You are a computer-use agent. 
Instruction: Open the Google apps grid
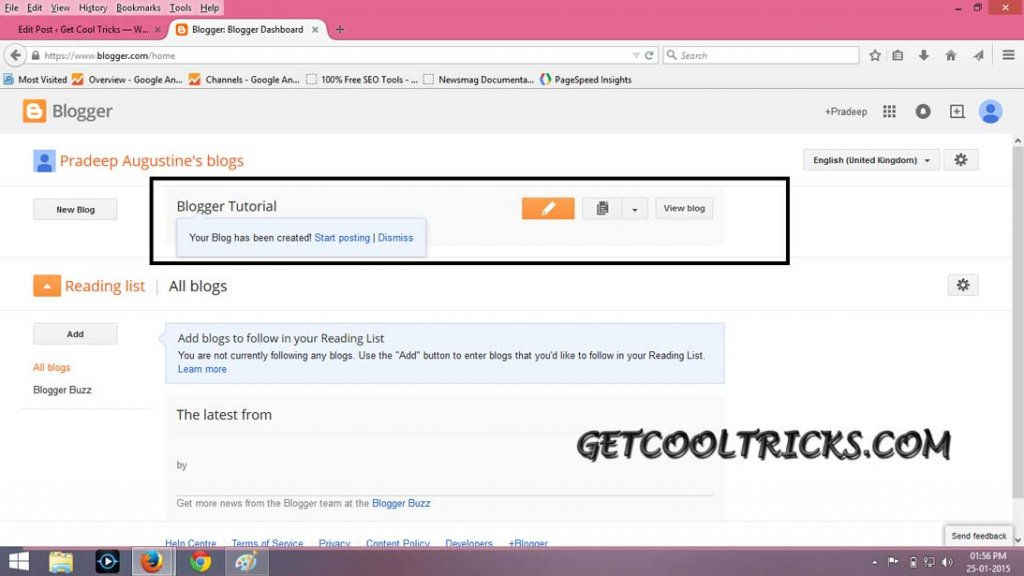(x=889, y=112)
